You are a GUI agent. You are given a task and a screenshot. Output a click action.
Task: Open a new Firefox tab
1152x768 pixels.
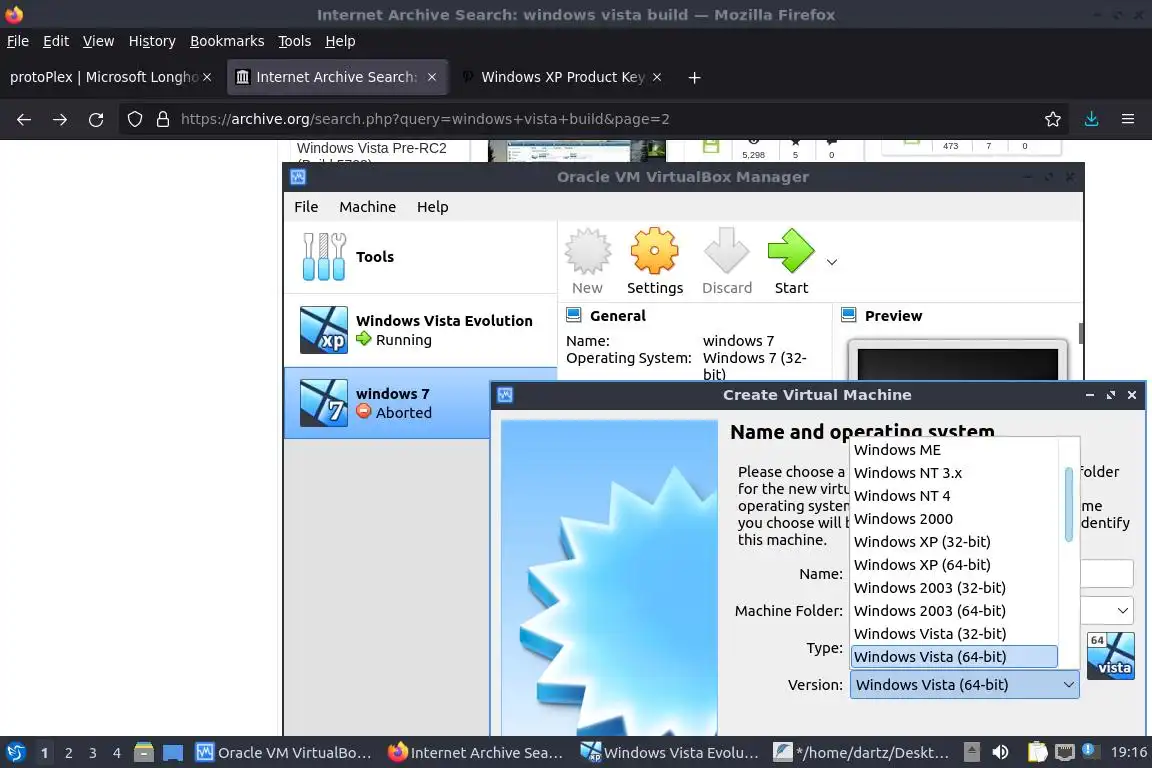694,78
